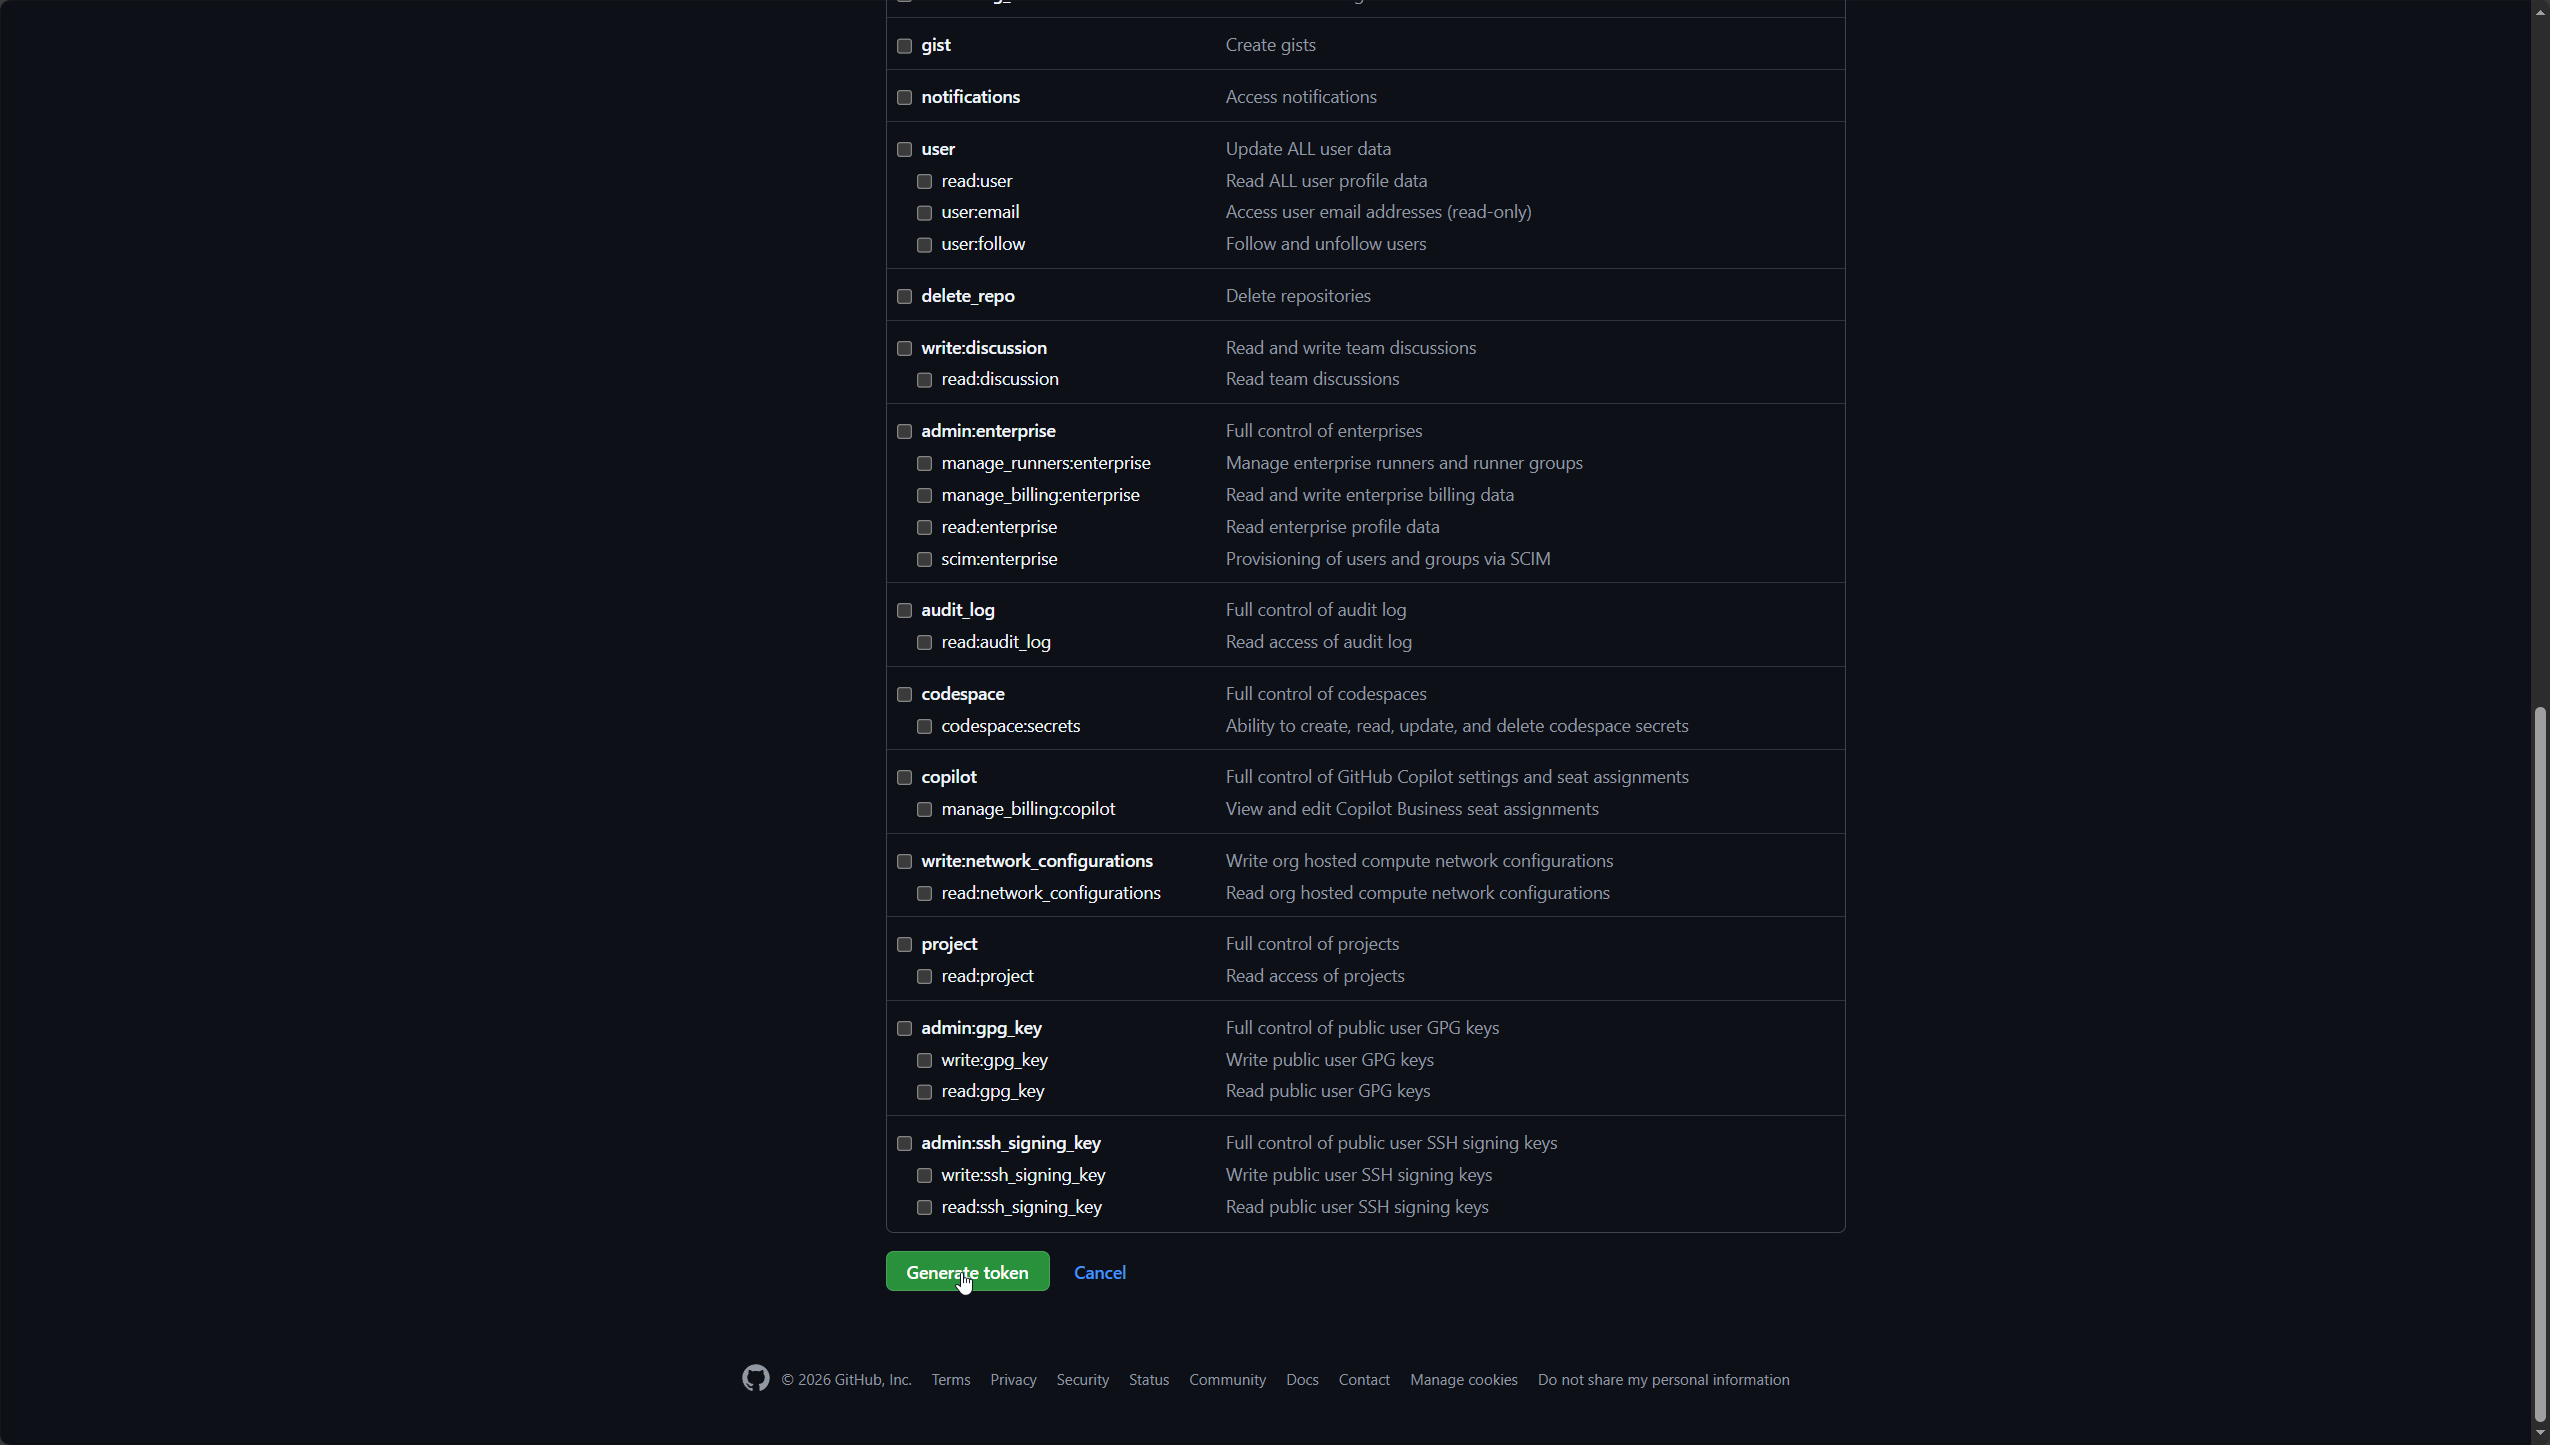
Task: Enable the admin:enterprise scope
Action: [904, 432]
